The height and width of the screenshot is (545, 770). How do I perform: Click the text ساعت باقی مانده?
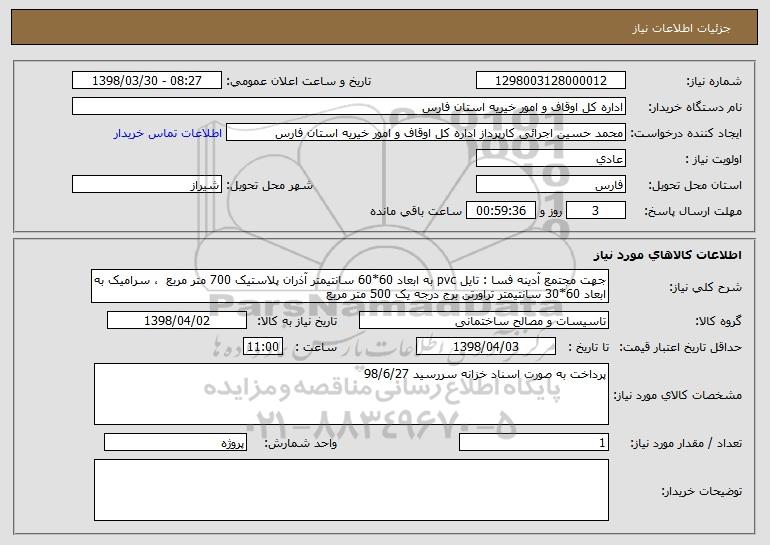coord(416,211)
